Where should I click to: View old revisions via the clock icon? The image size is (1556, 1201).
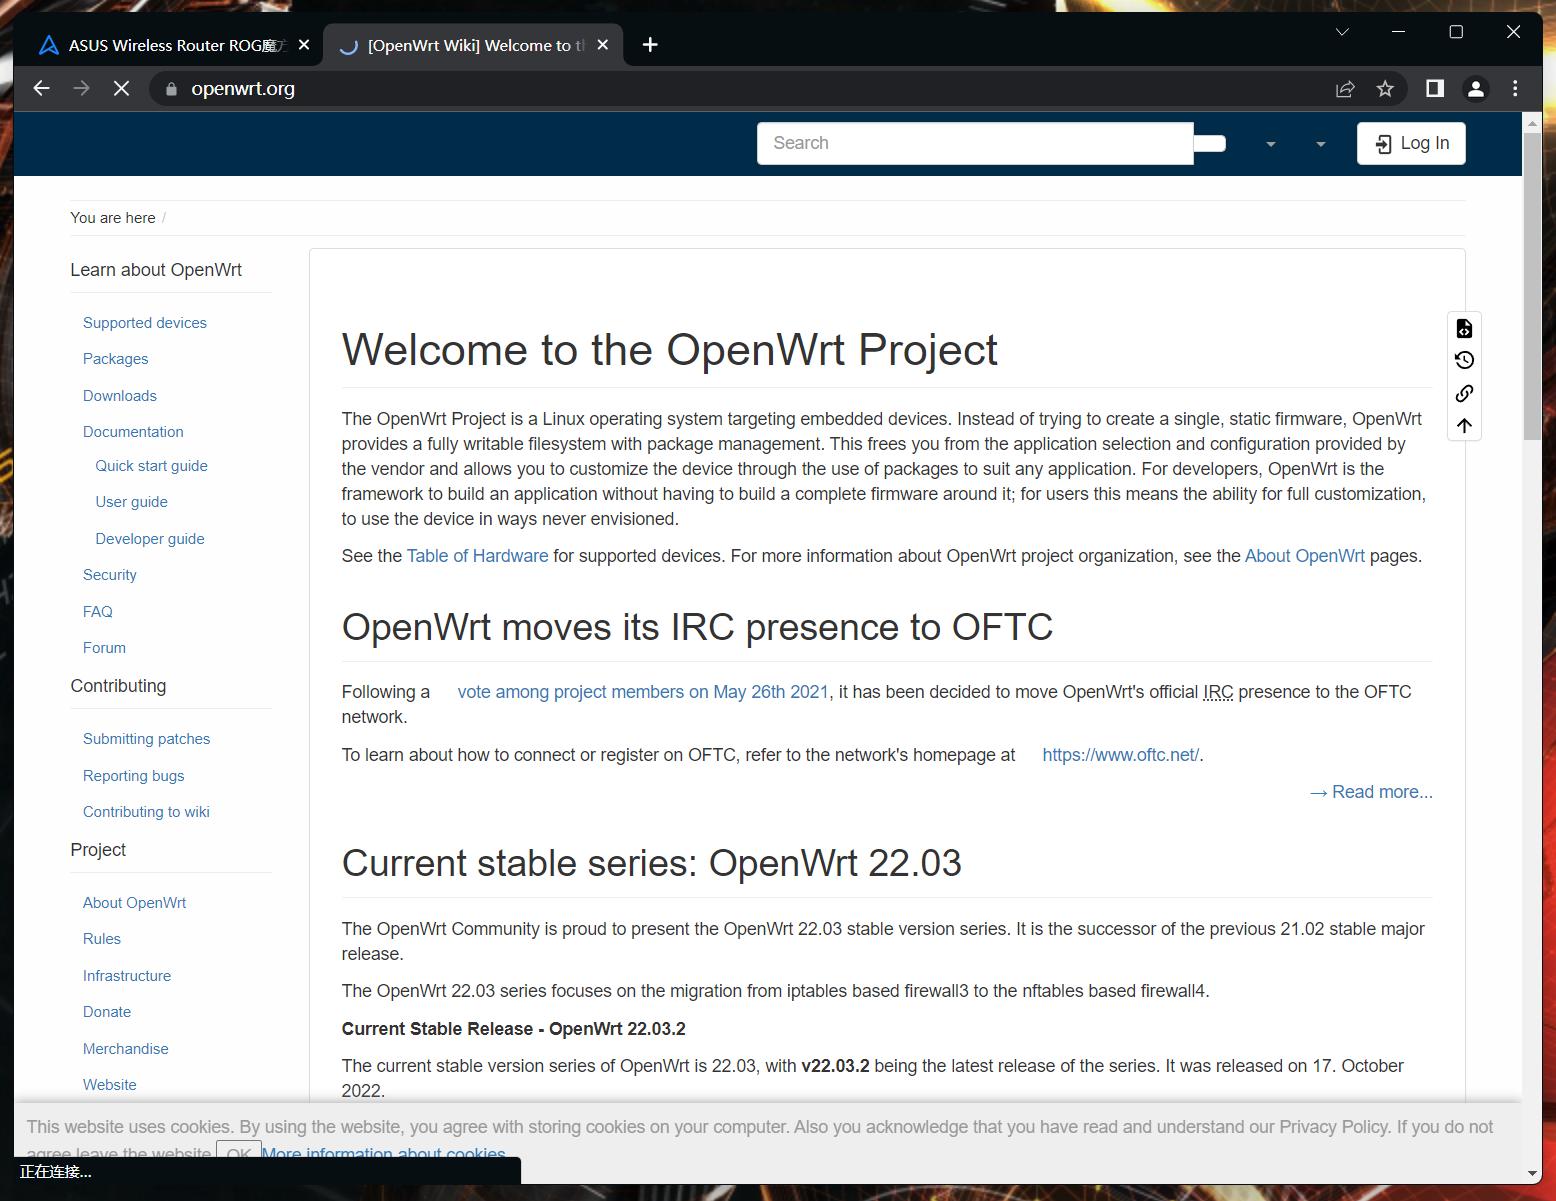click(x=1464, y=361)
